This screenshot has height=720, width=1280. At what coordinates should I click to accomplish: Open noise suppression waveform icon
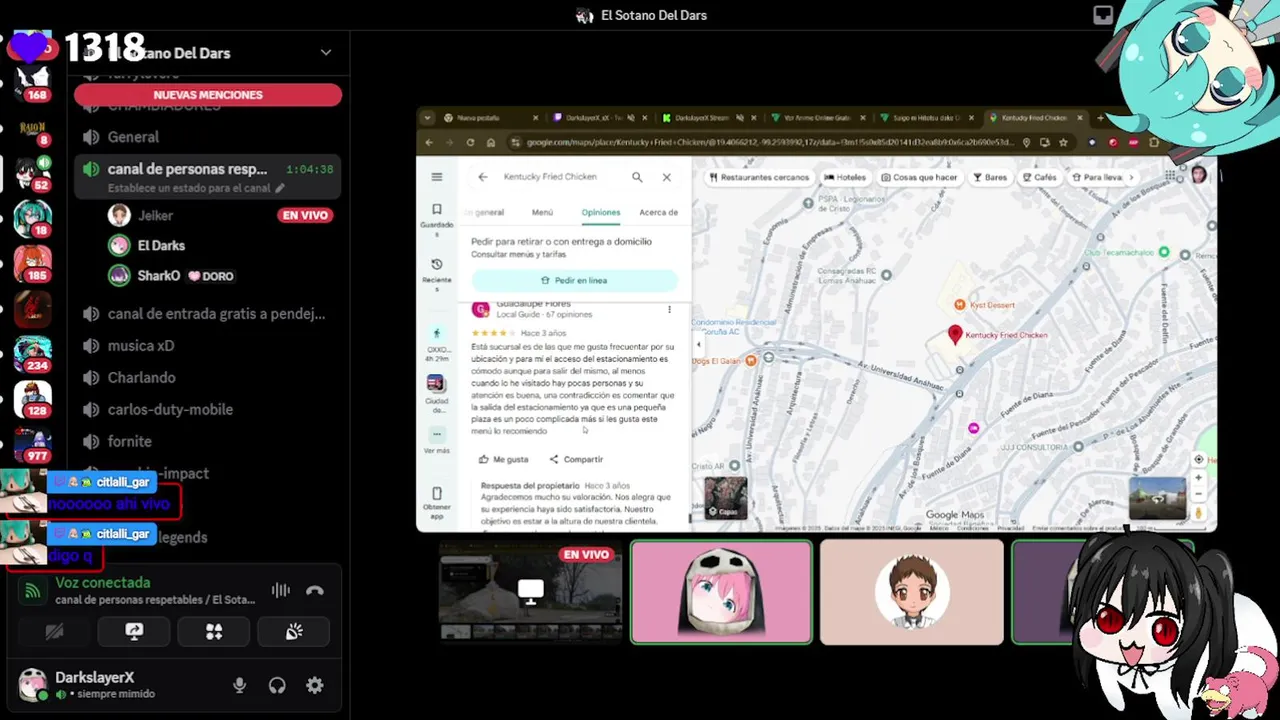click(x=281, y=591)
